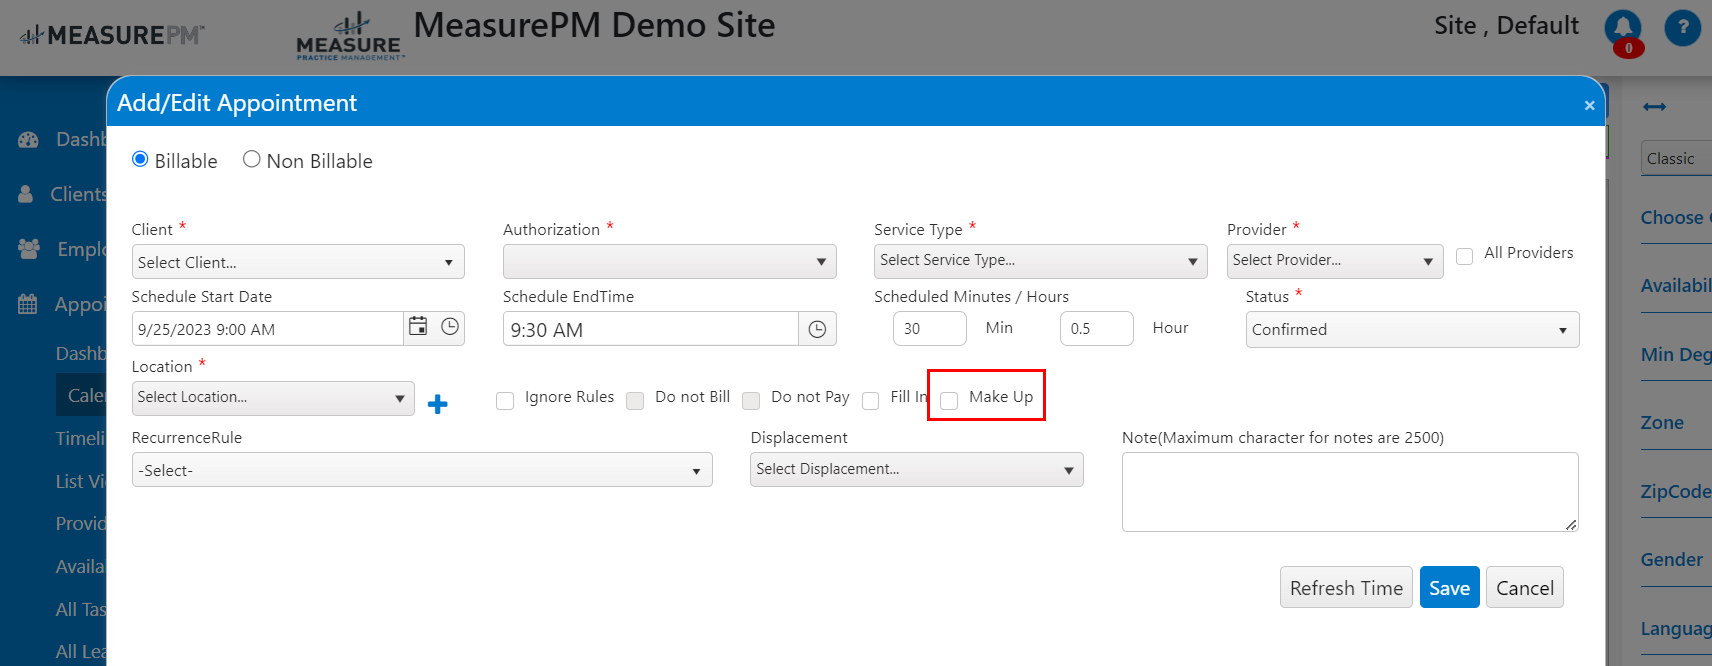1712x666 pixels.
Task: Open clock picker for Schedule EndTime
Action: point(817,329)
